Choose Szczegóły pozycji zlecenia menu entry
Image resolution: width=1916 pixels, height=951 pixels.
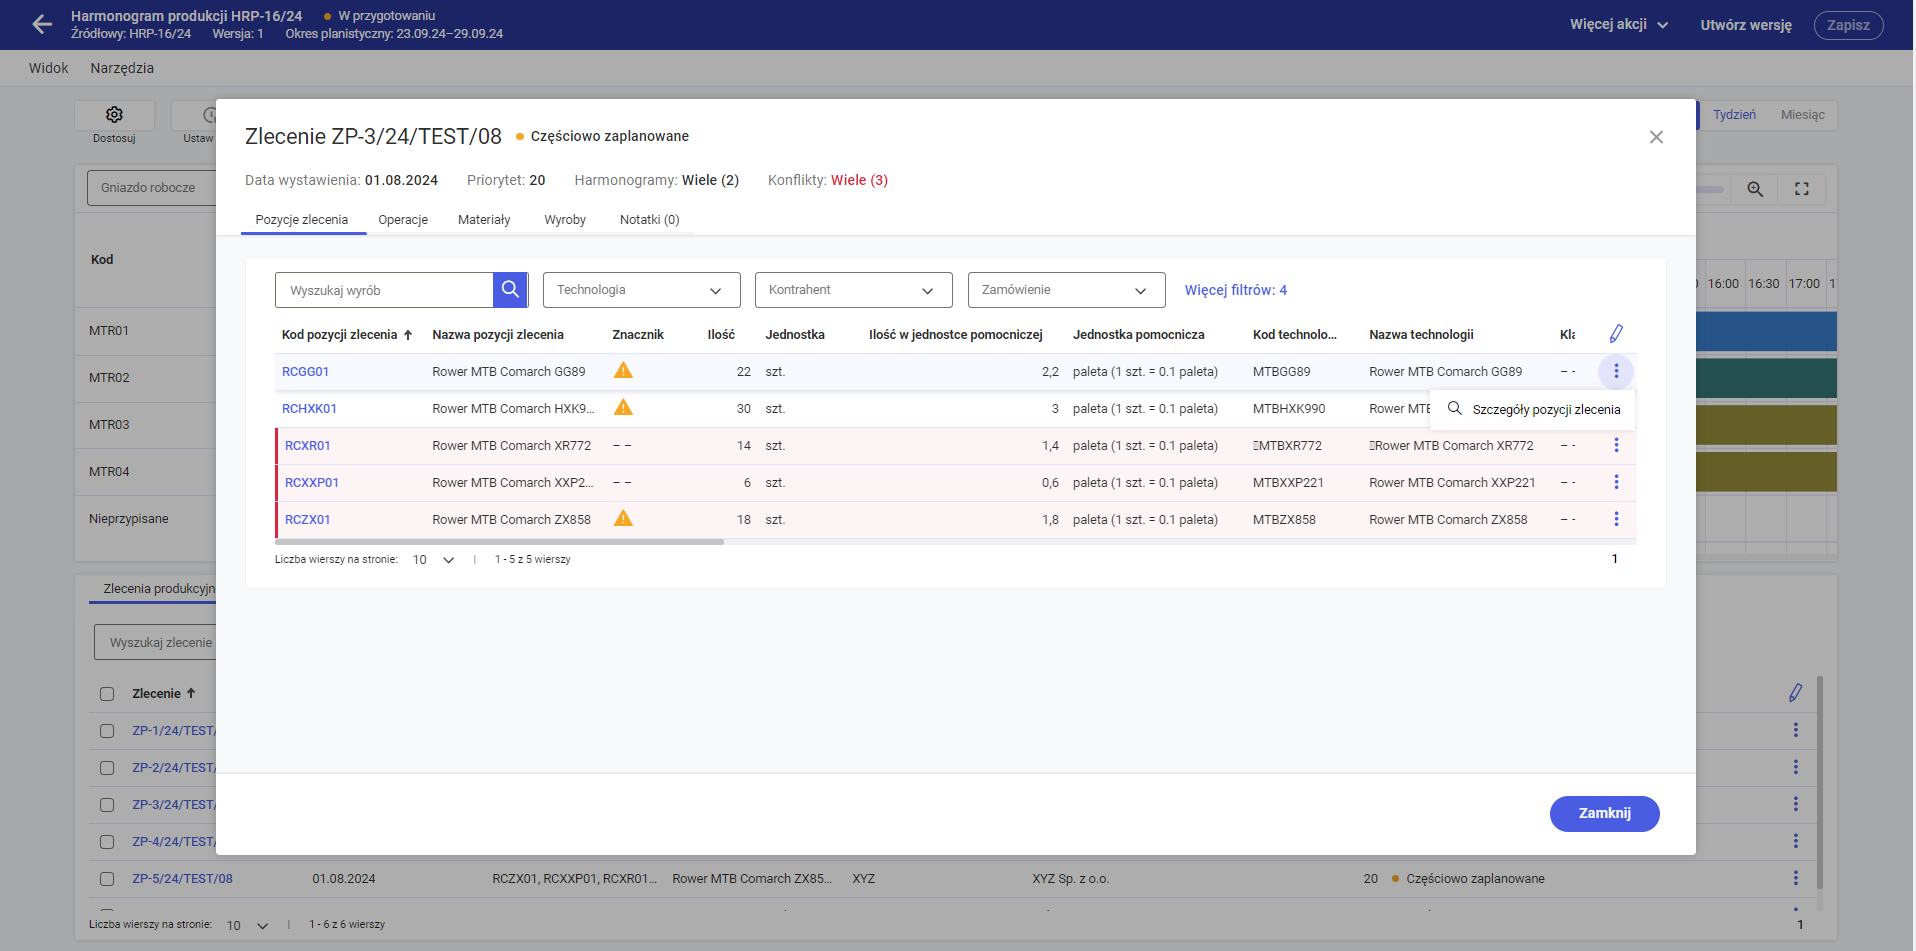[x=1534, y=409]
